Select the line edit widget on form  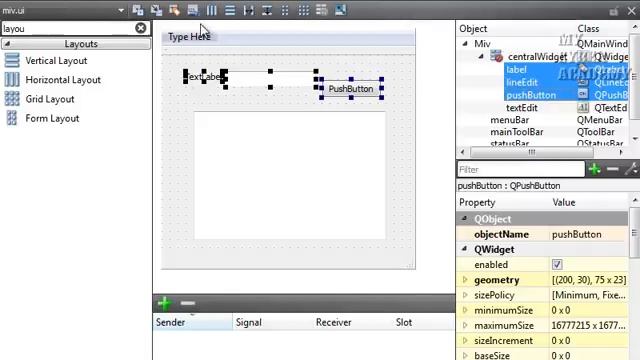(x=270, y=78)
